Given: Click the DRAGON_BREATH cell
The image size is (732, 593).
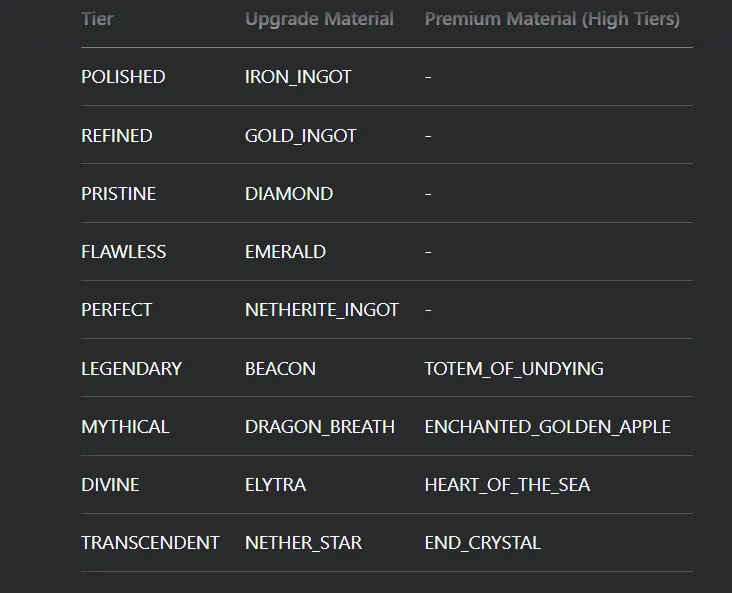Looking at the screenshot, I should 320,426.
